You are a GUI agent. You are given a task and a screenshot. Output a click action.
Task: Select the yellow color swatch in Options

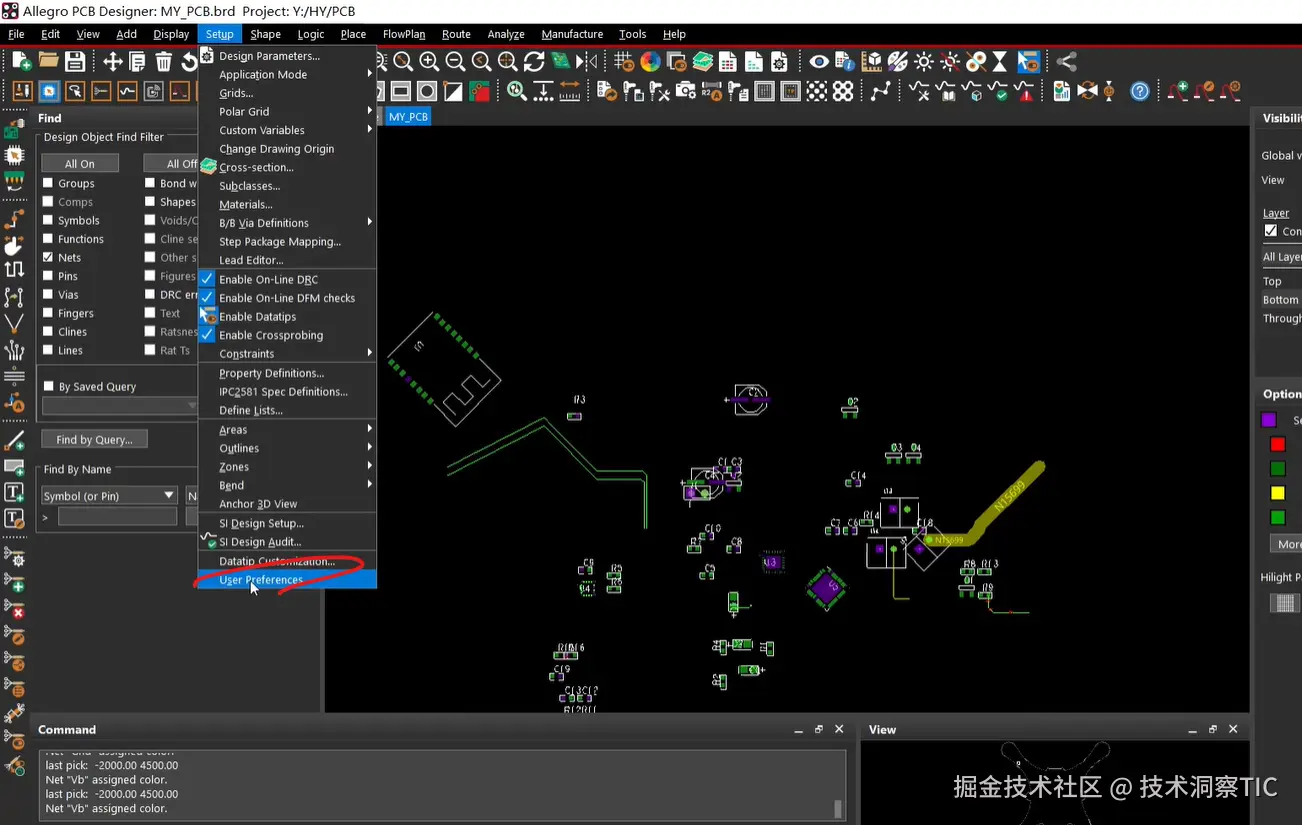click(1277, 493)
